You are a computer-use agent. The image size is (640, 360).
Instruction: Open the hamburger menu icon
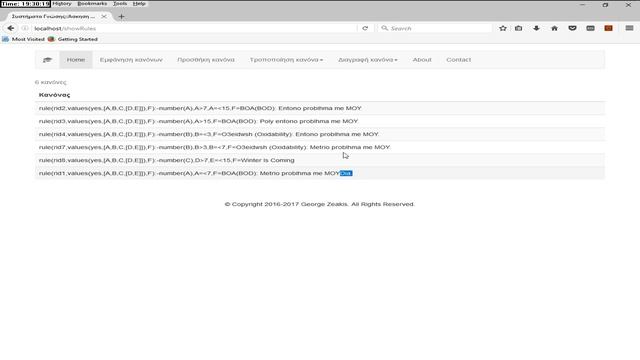(x=629, y=28)
